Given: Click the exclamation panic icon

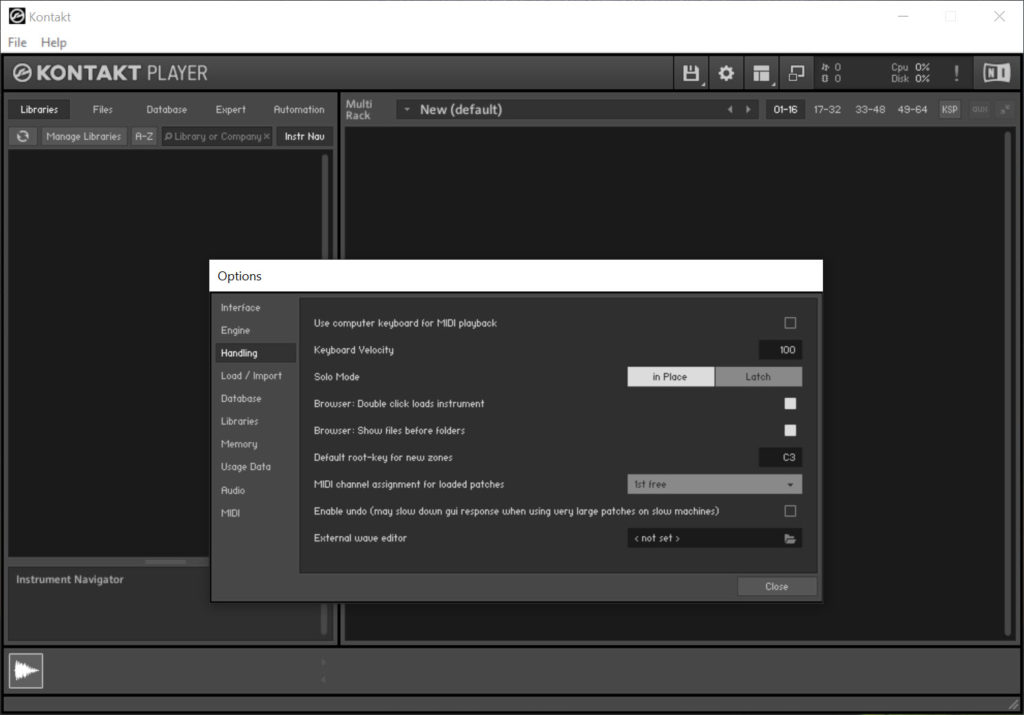Looking at the screenshot, I should tap(956, 73).
